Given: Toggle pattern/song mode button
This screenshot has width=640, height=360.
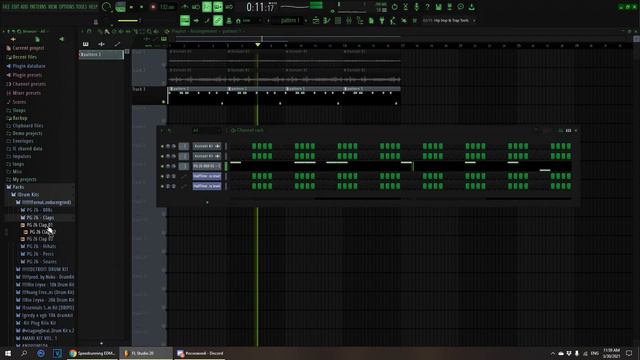Looking at the screenshot, I should 120,7.
